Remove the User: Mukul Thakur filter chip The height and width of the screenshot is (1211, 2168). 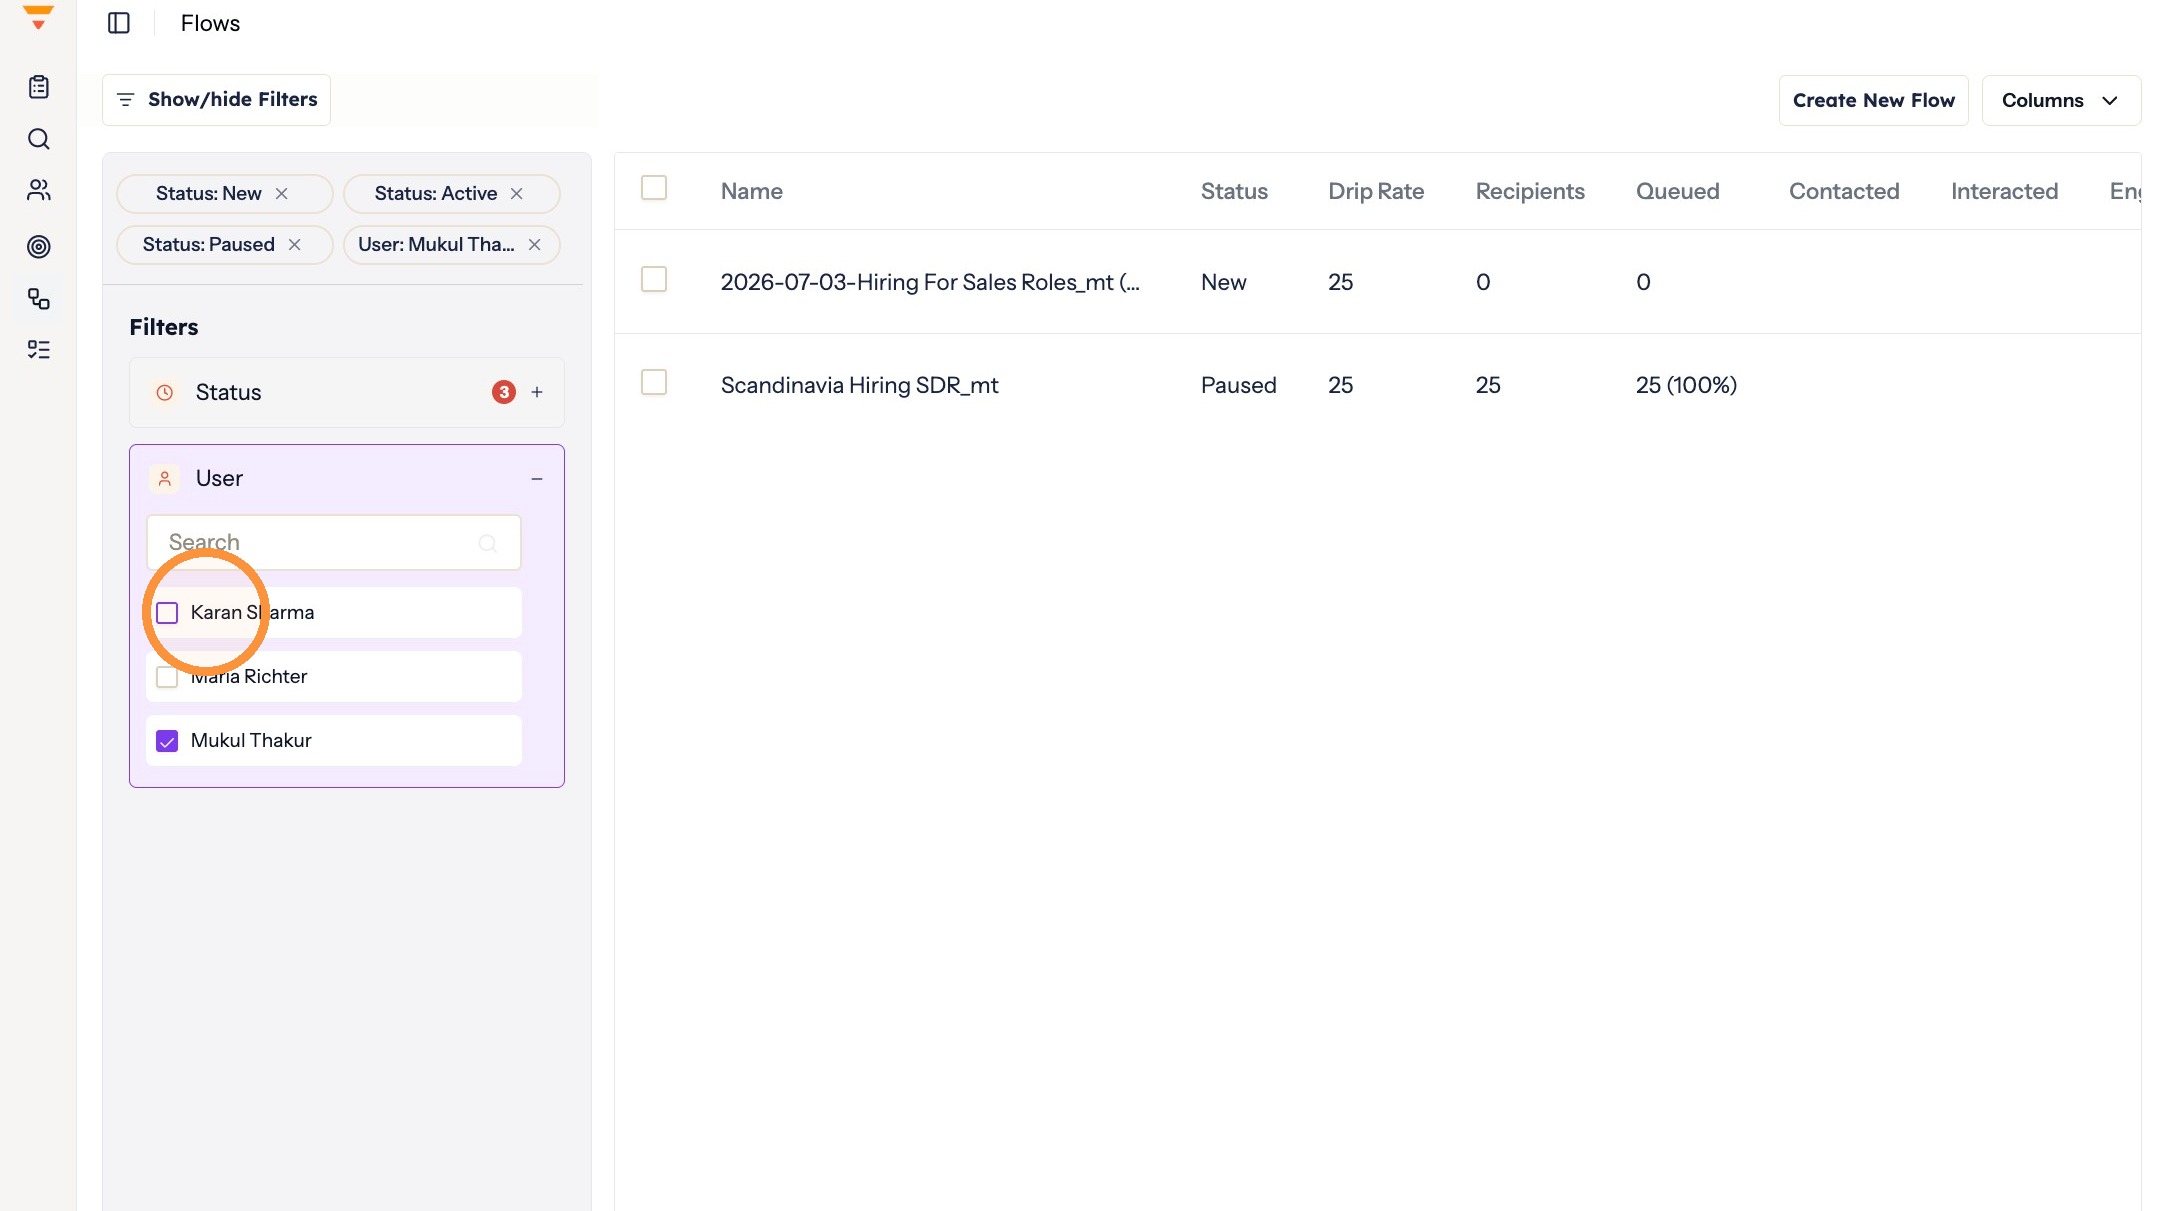click(535, 245)
